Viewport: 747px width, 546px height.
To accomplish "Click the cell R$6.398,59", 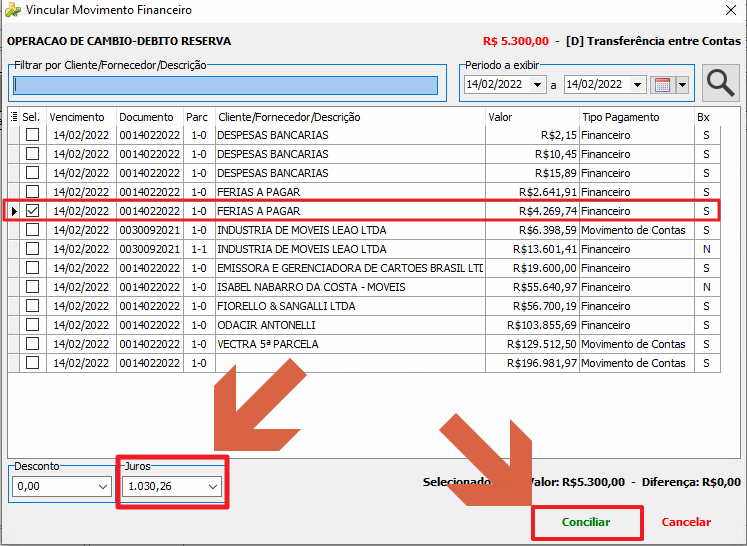I will click(532, 230).
